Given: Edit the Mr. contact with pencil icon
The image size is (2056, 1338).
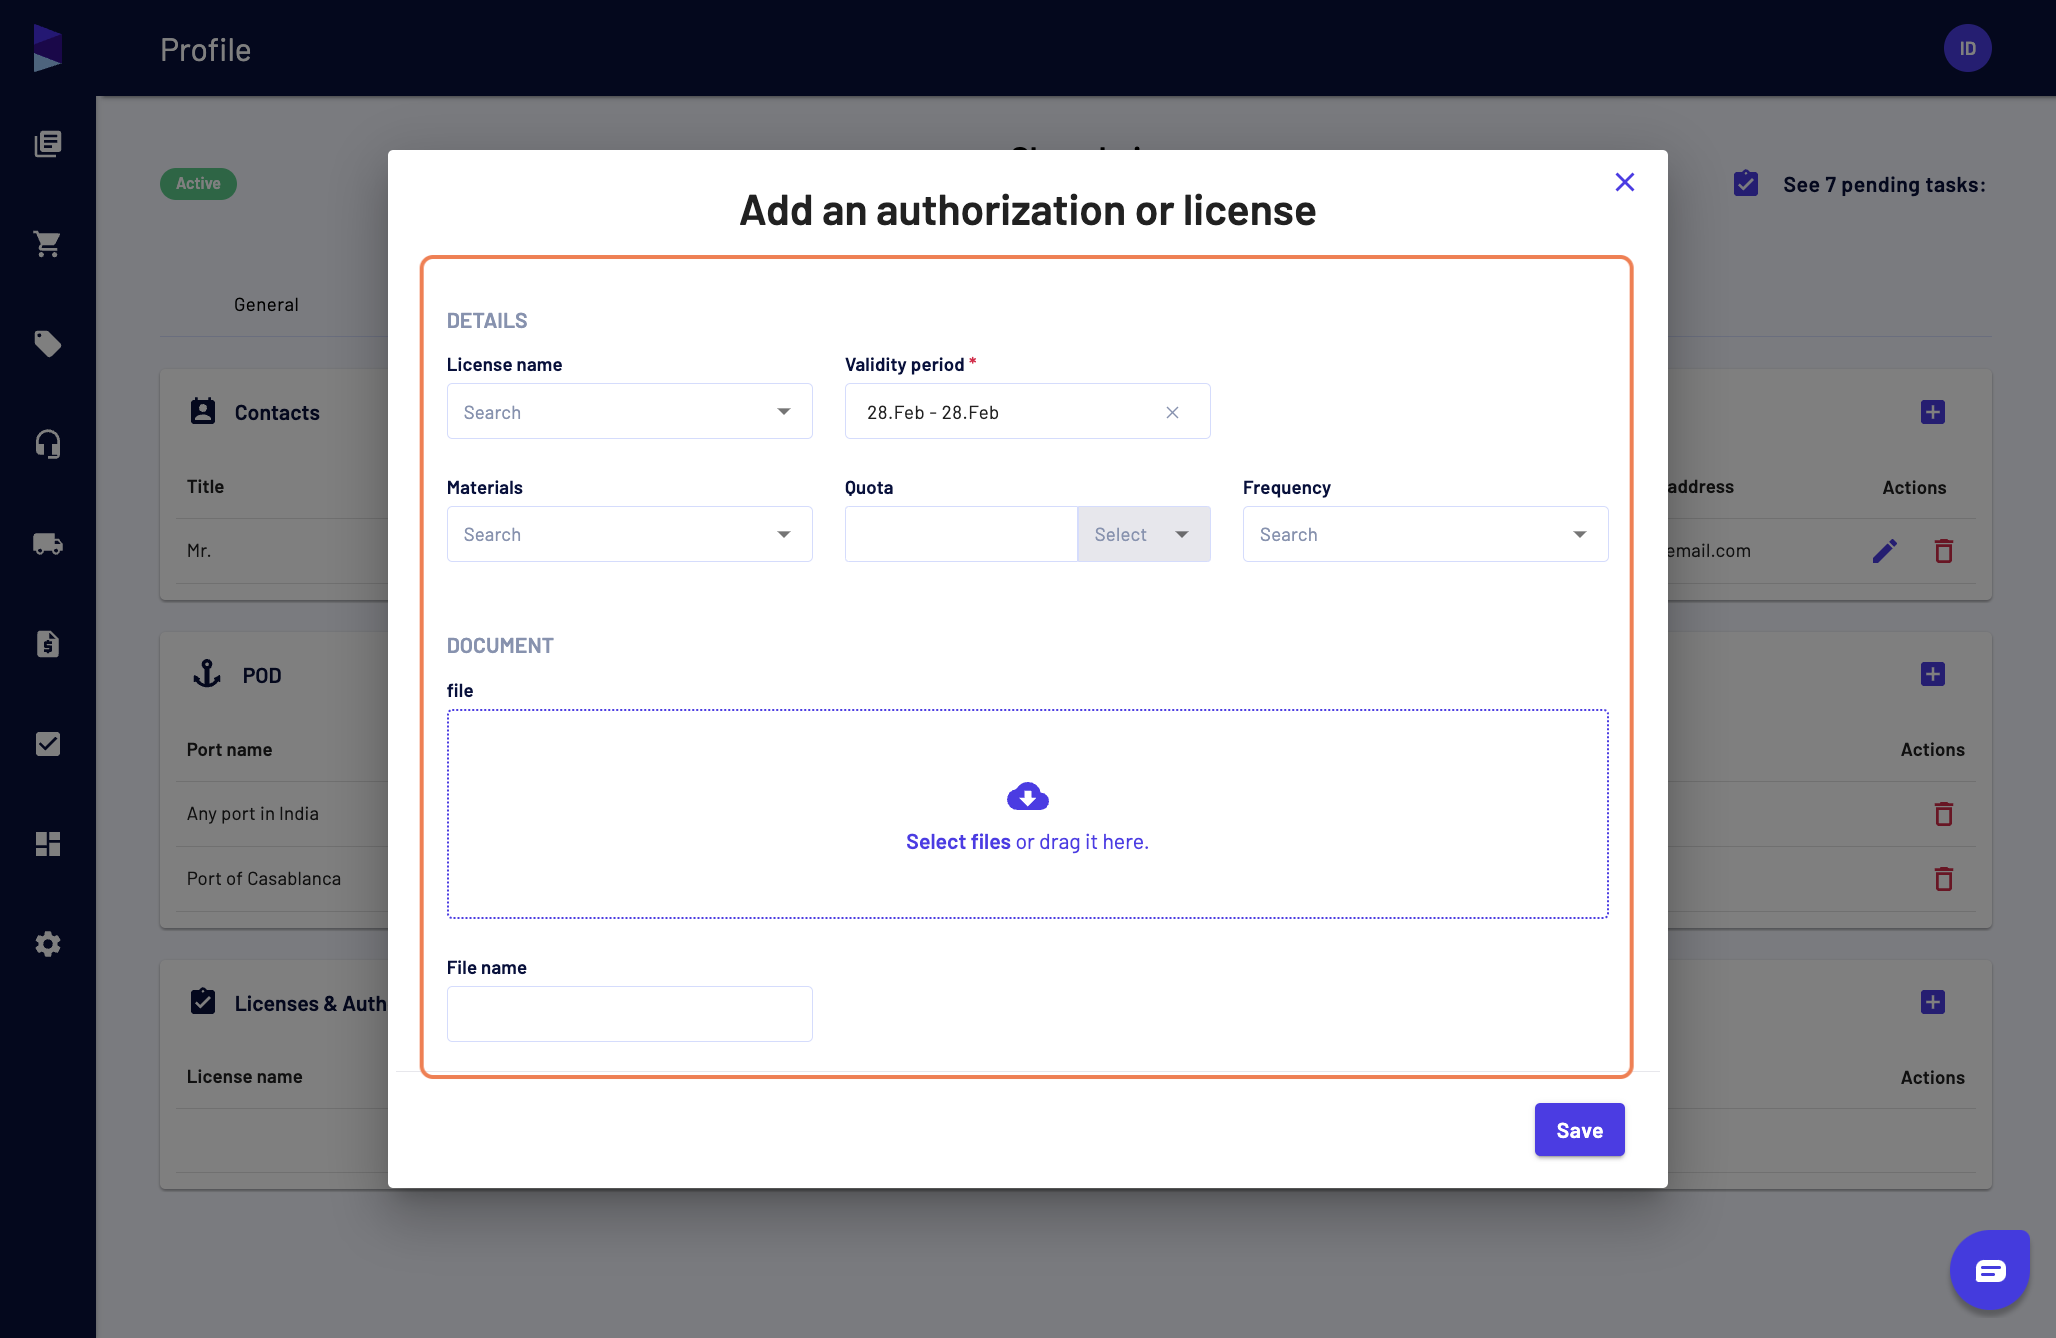Looking at the screenshot, I should click(x=1884, y=551).
